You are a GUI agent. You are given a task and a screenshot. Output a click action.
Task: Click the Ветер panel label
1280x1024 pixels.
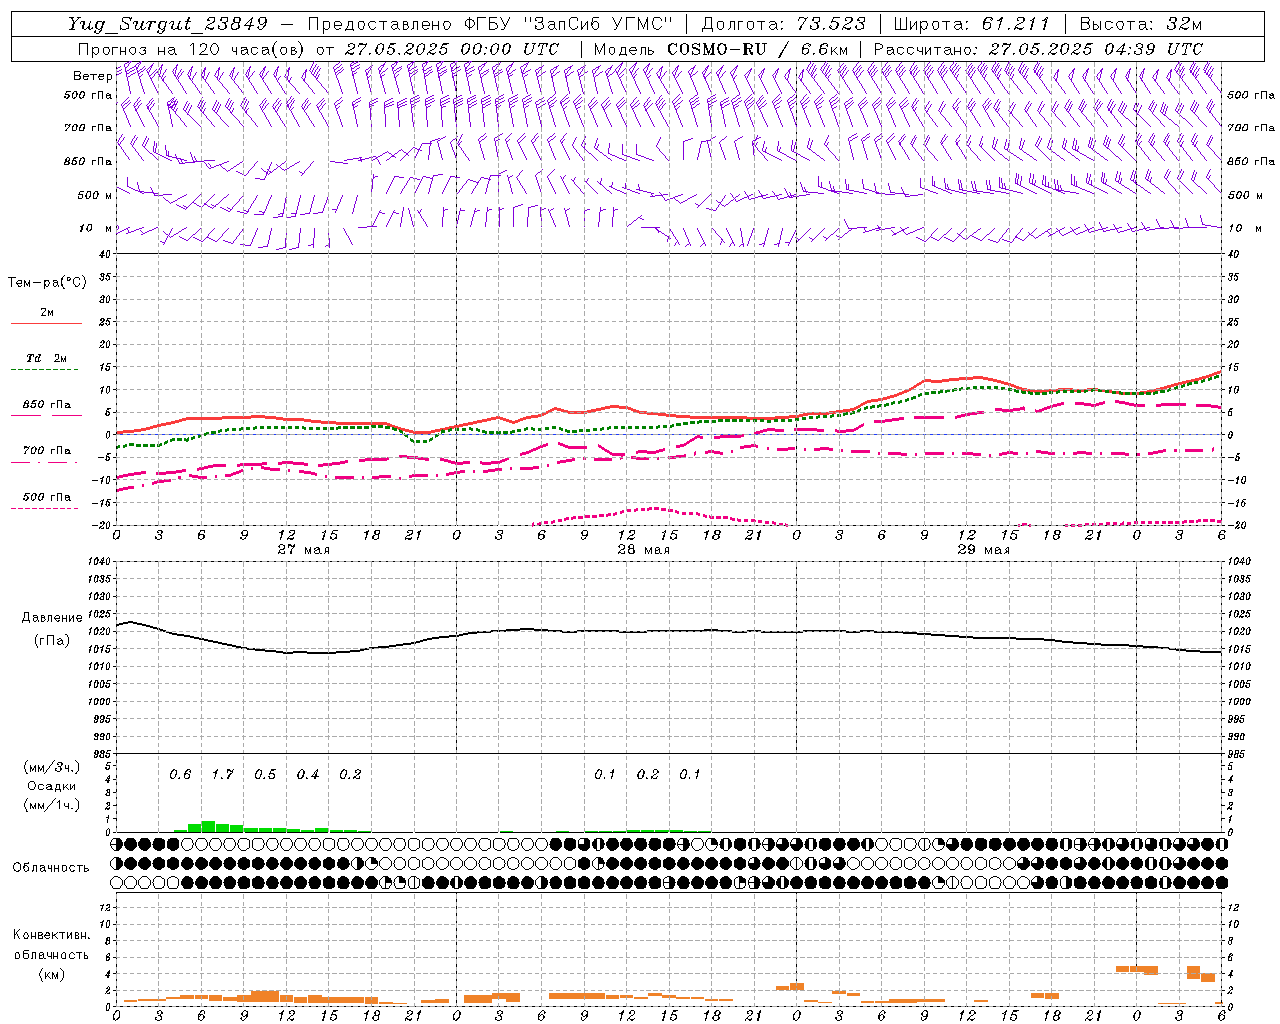(x=92, y=76)
